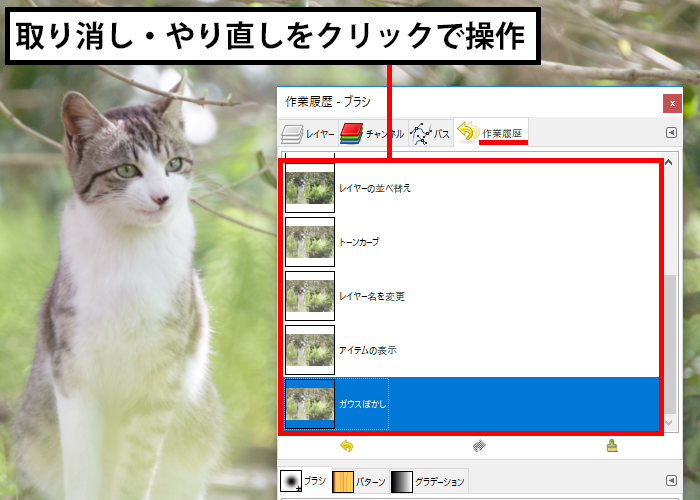Open the tab configuration menu beside 作業履歴

coord(671,133)
